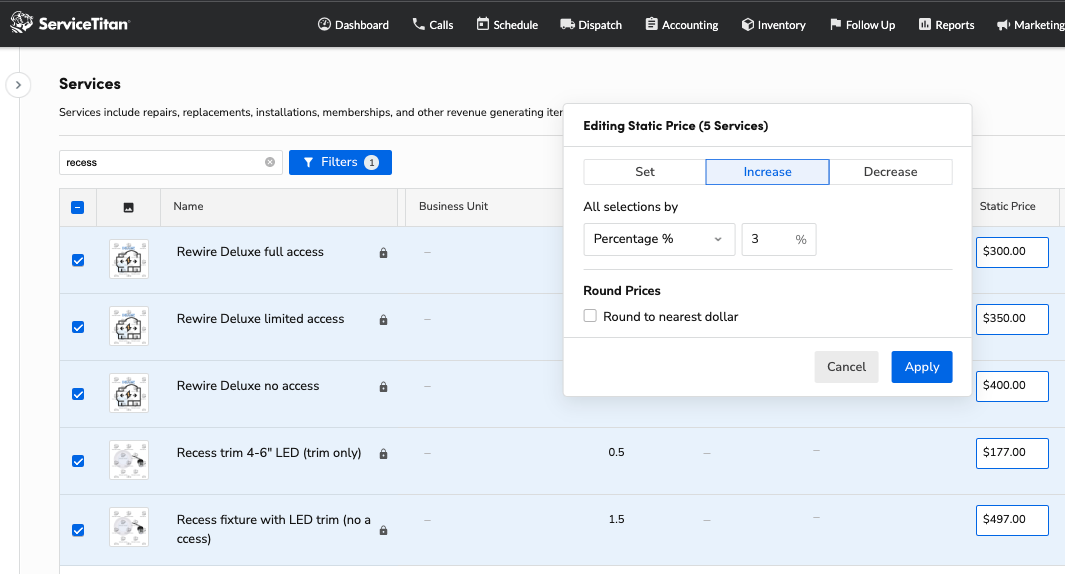Uncheck Rewire Deluxe no access row

pos(78,394)
